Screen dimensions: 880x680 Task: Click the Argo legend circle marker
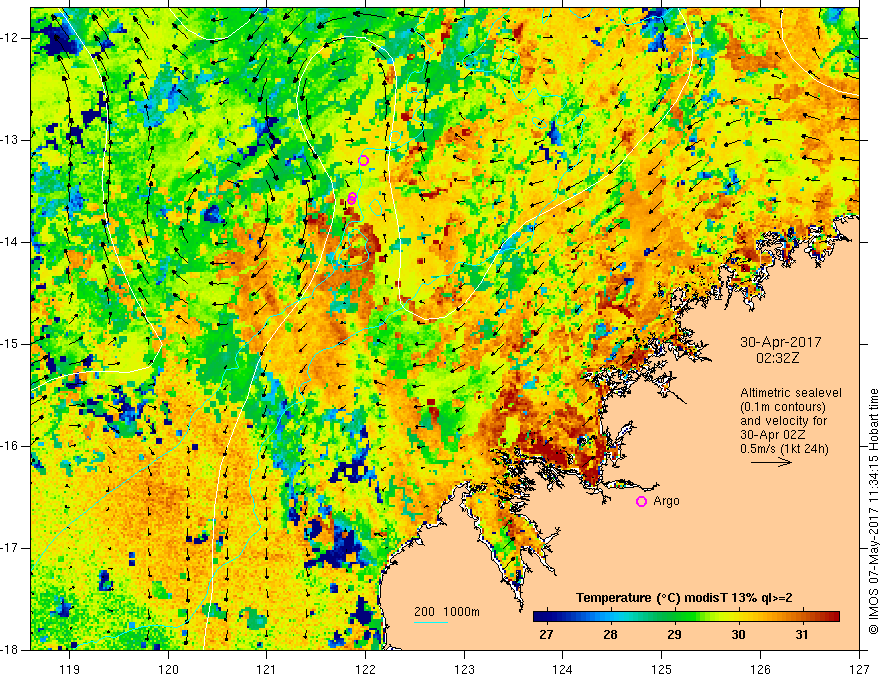[641, 501]
